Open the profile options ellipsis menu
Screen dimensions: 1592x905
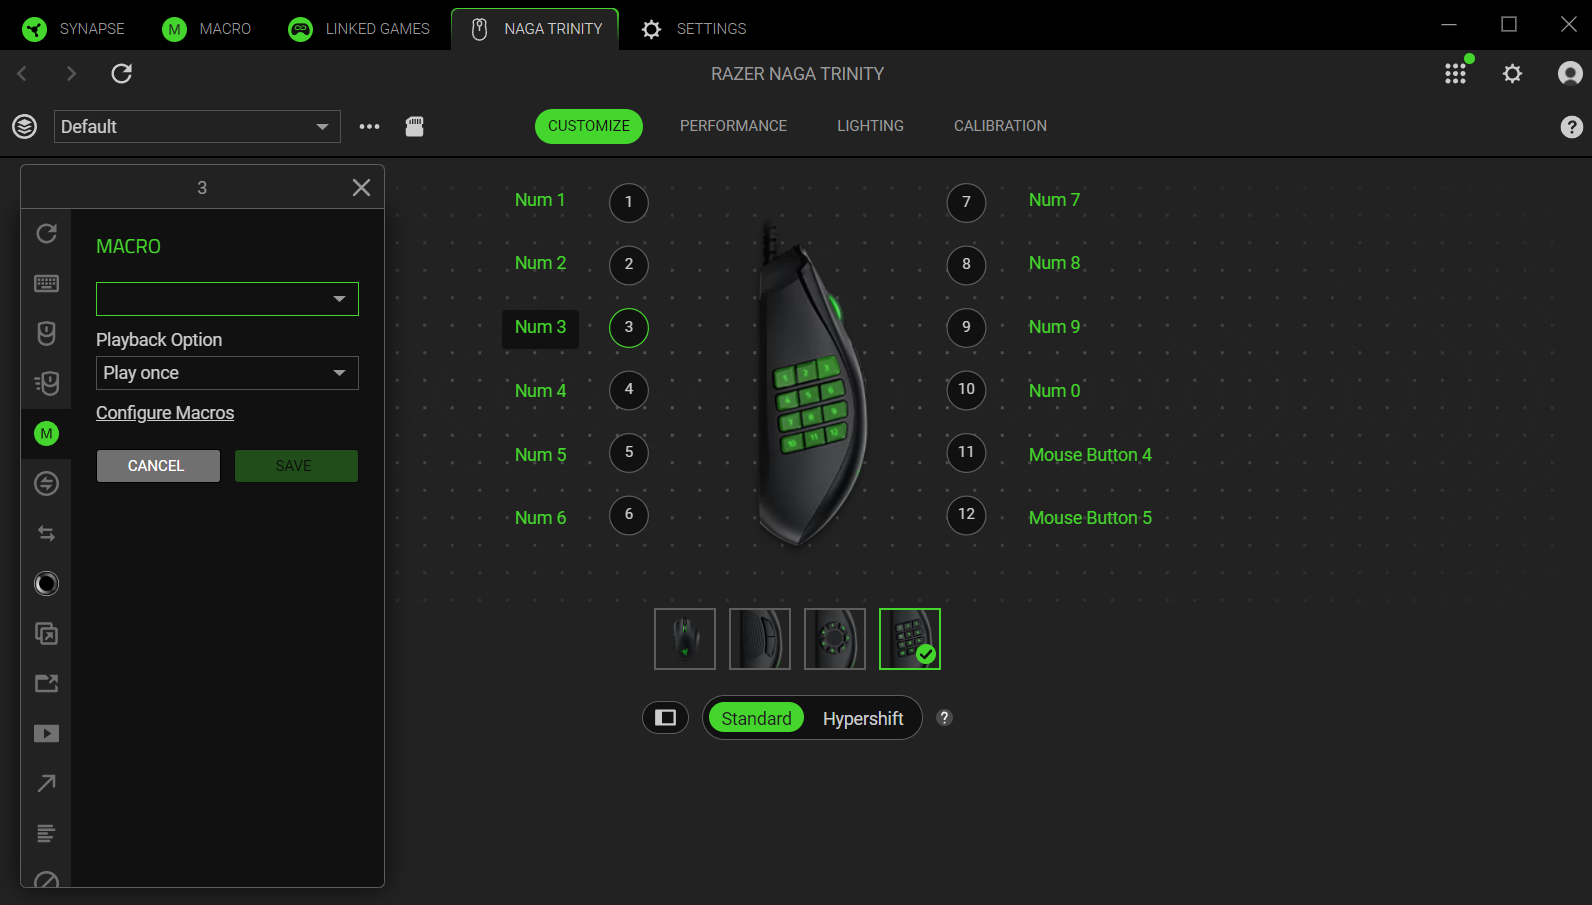[x=370, y=127]
